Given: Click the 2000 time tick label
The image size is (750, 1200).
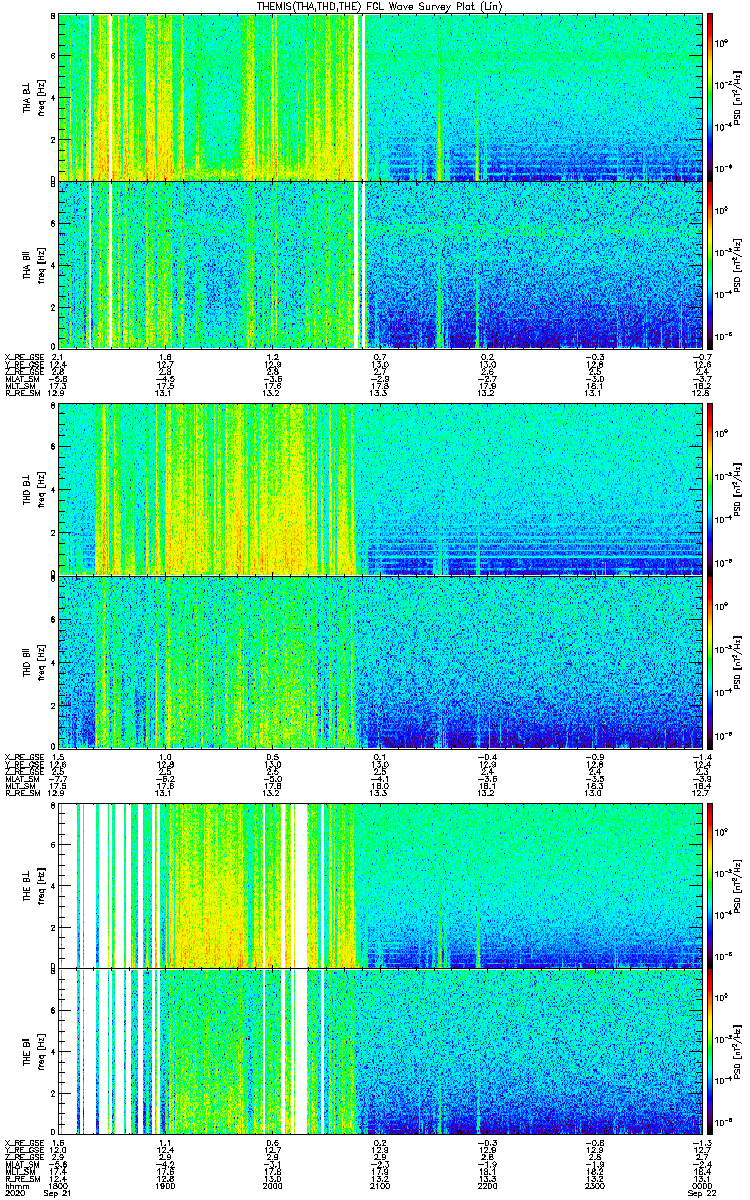Looking at the screenshot, I should (x=271, y=1187).
